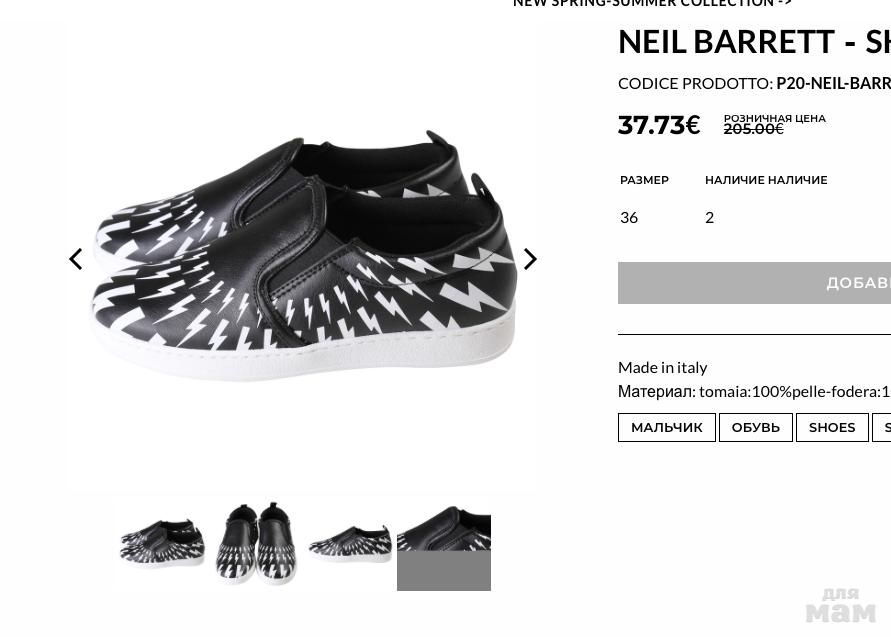Click the availability quantity 2
Viewport: 891px width, 637px height.
709,217
